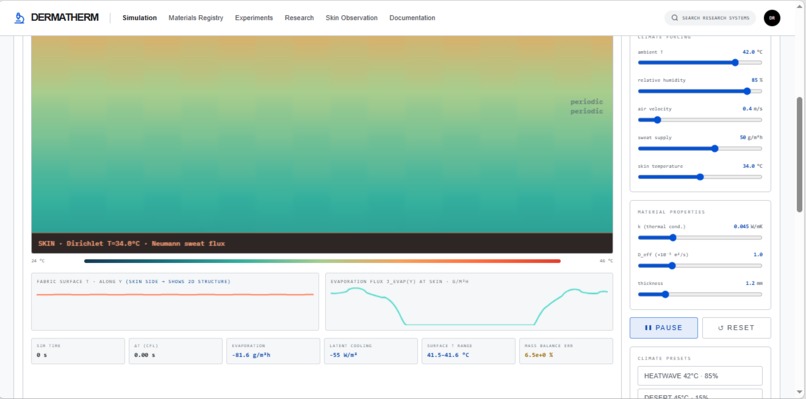Reset the simulation
Screen dimensions: 806x399
click(x=737, y=328)
